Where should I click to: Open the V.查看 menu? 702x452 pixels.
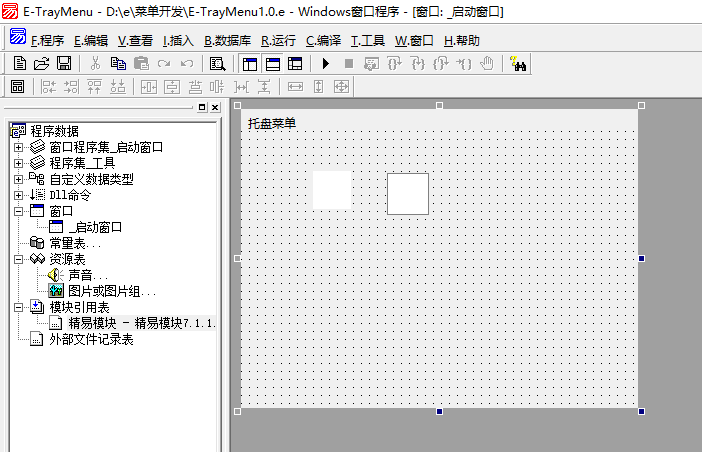tap(135, 41)
